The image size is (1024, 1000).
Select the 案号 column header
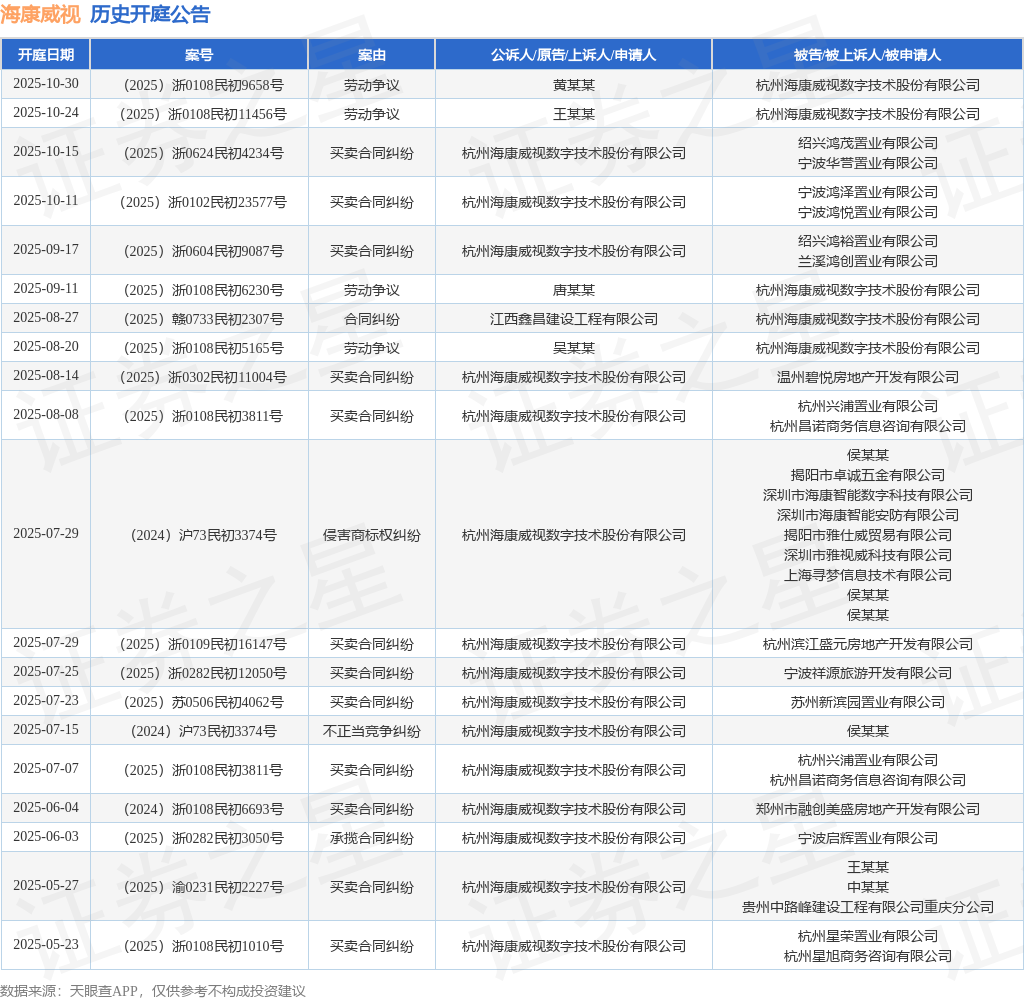tap(199, 55)
